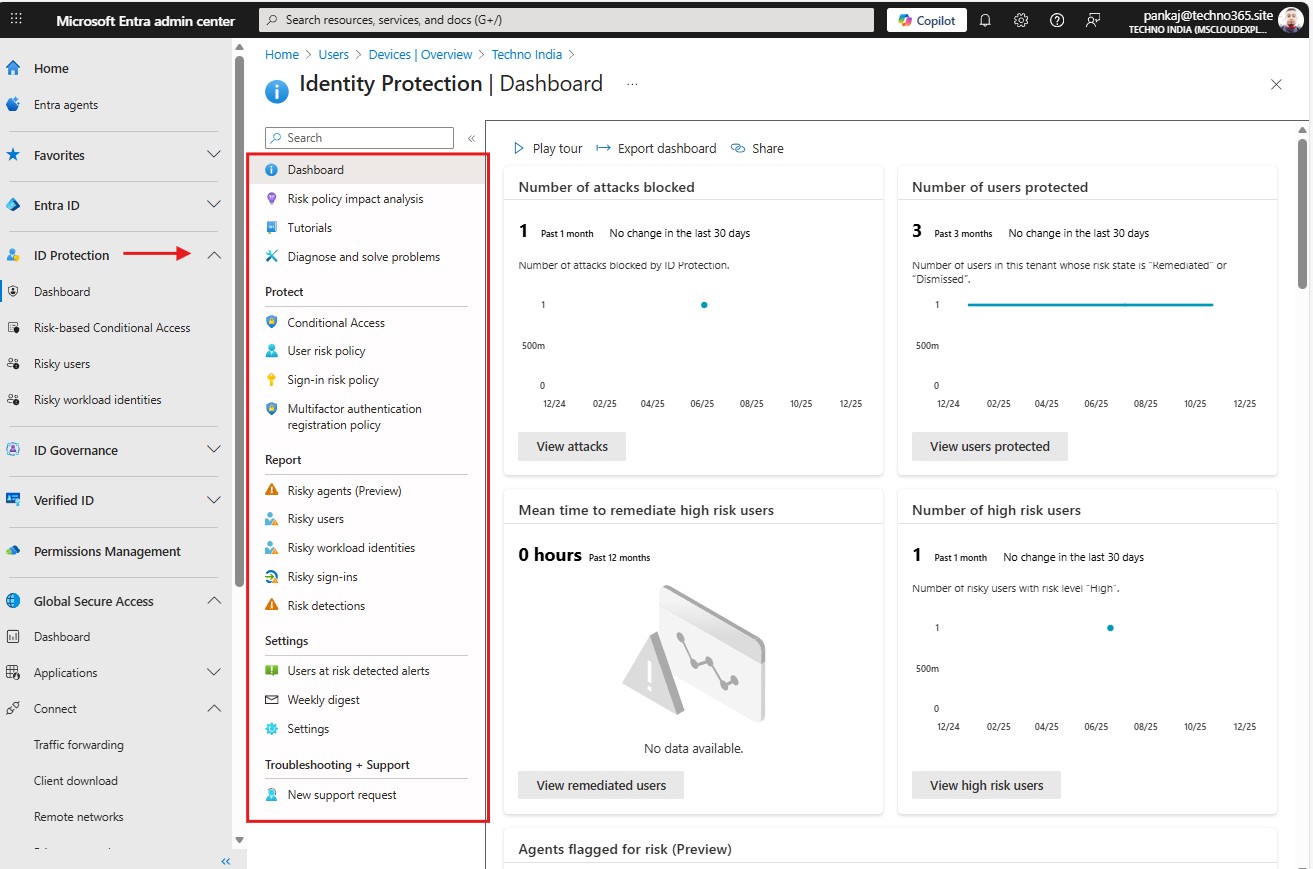
Task: Collapse the blade menu with double chevron
Action: pyautogui.click(x=471, y=138)
